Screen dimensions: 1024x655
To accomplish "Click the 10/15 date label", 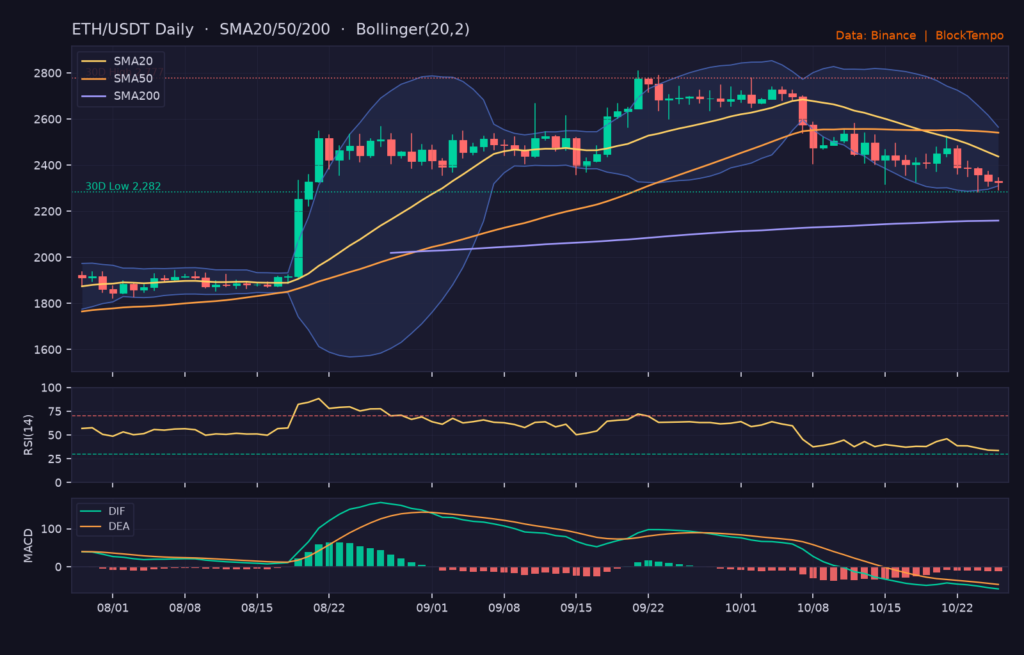I will pos(885,608).
